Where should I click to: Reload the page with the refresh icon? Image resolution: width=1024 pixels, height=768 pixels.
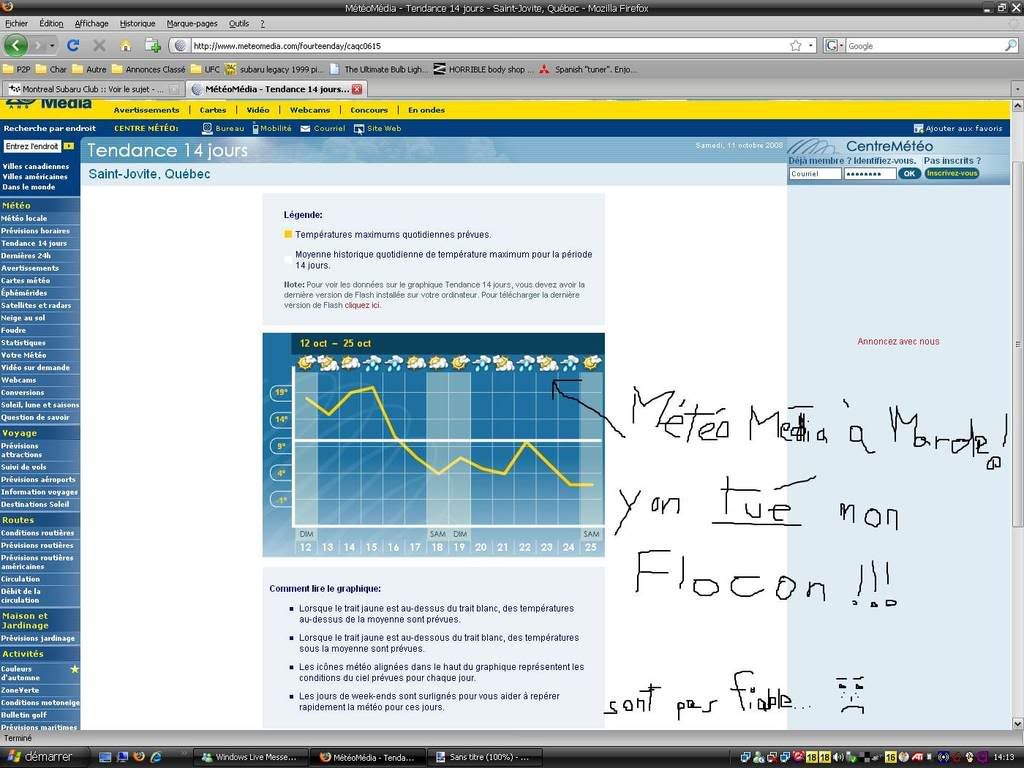click(x=73, y=46)
